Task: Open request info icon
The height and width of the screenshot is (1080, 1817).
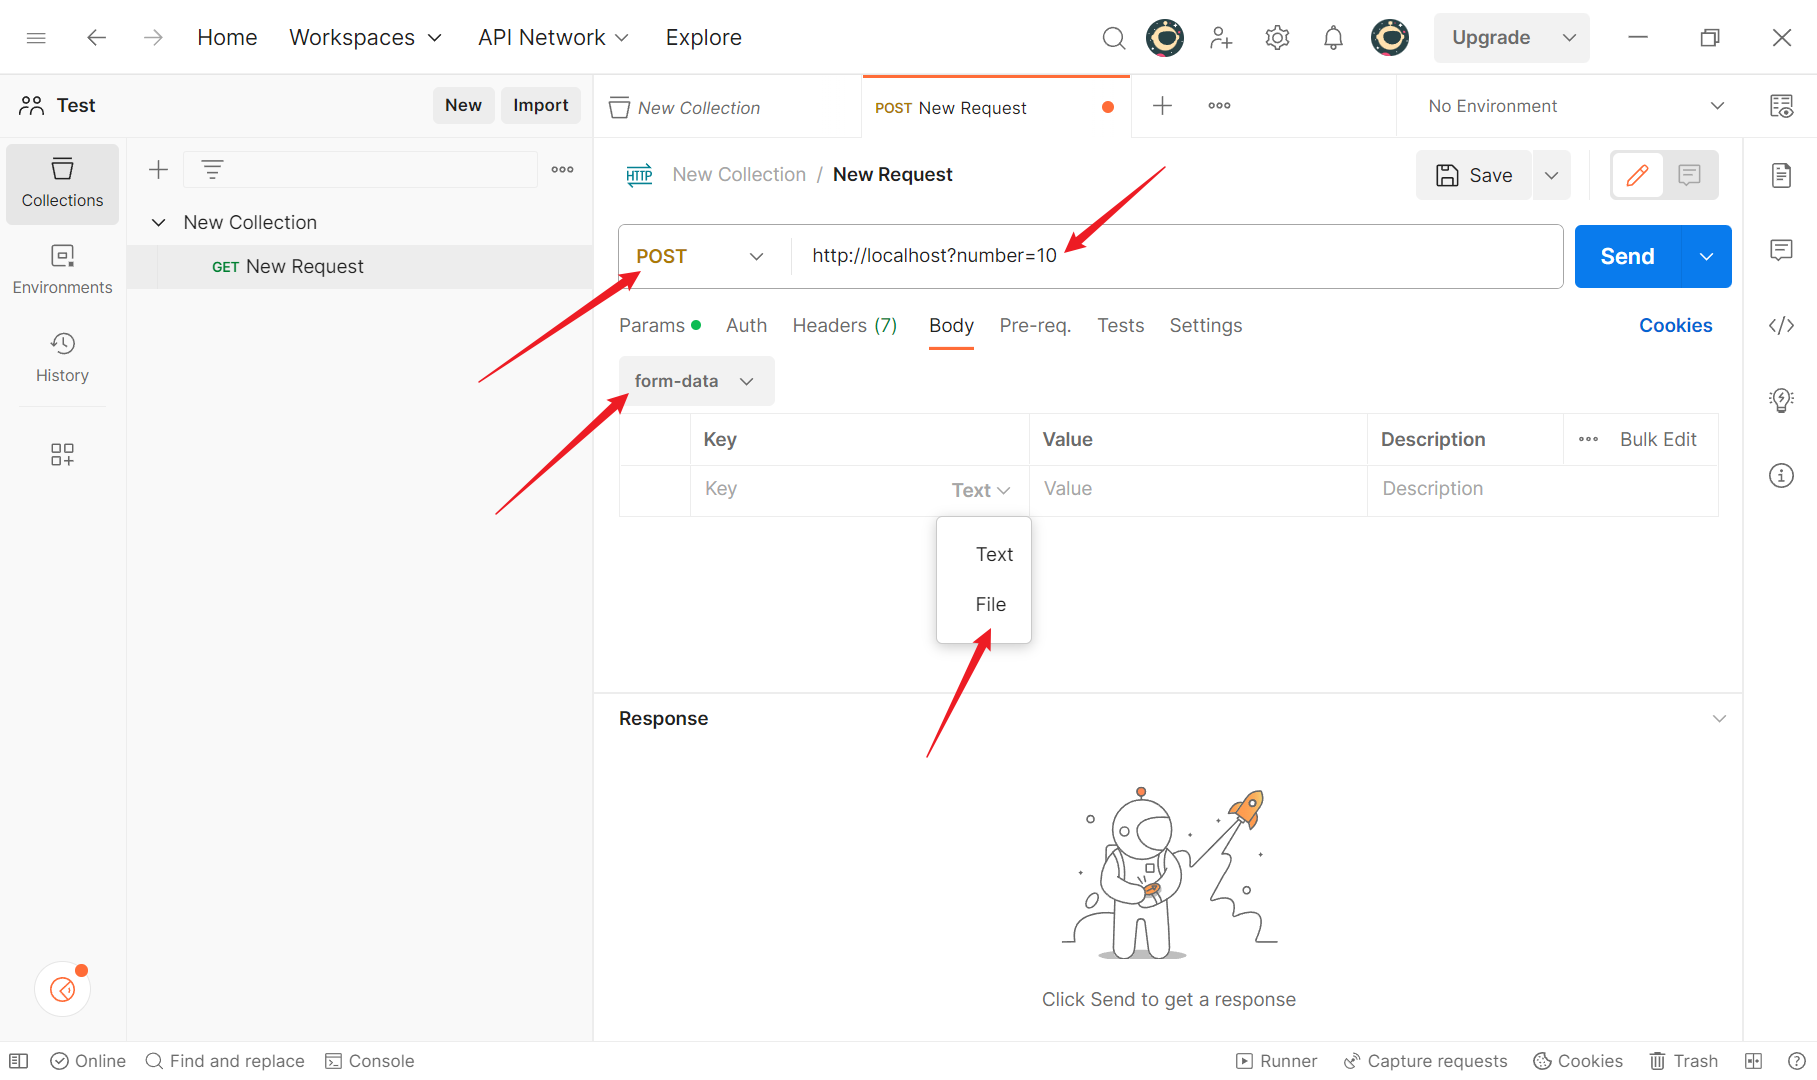Action: [1781, 476]
